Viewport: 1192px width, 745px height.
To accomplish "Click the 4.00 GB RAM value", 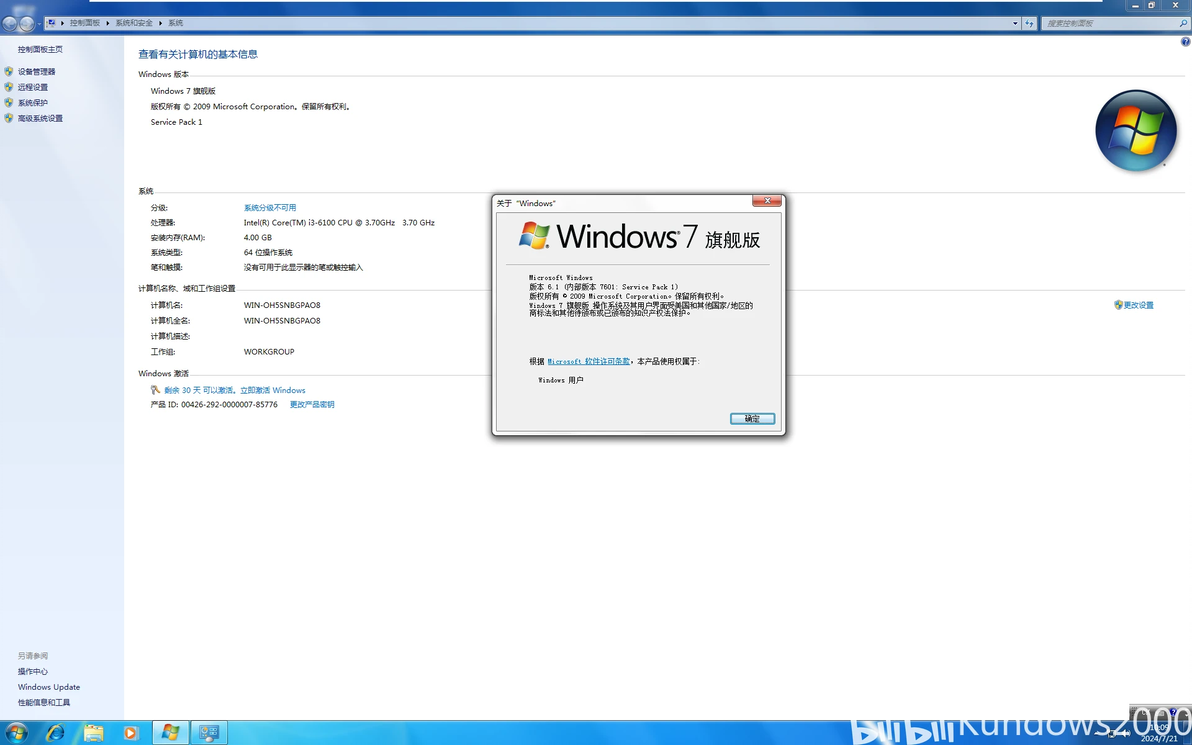I will pyautogui.click(x=258, y=238).
